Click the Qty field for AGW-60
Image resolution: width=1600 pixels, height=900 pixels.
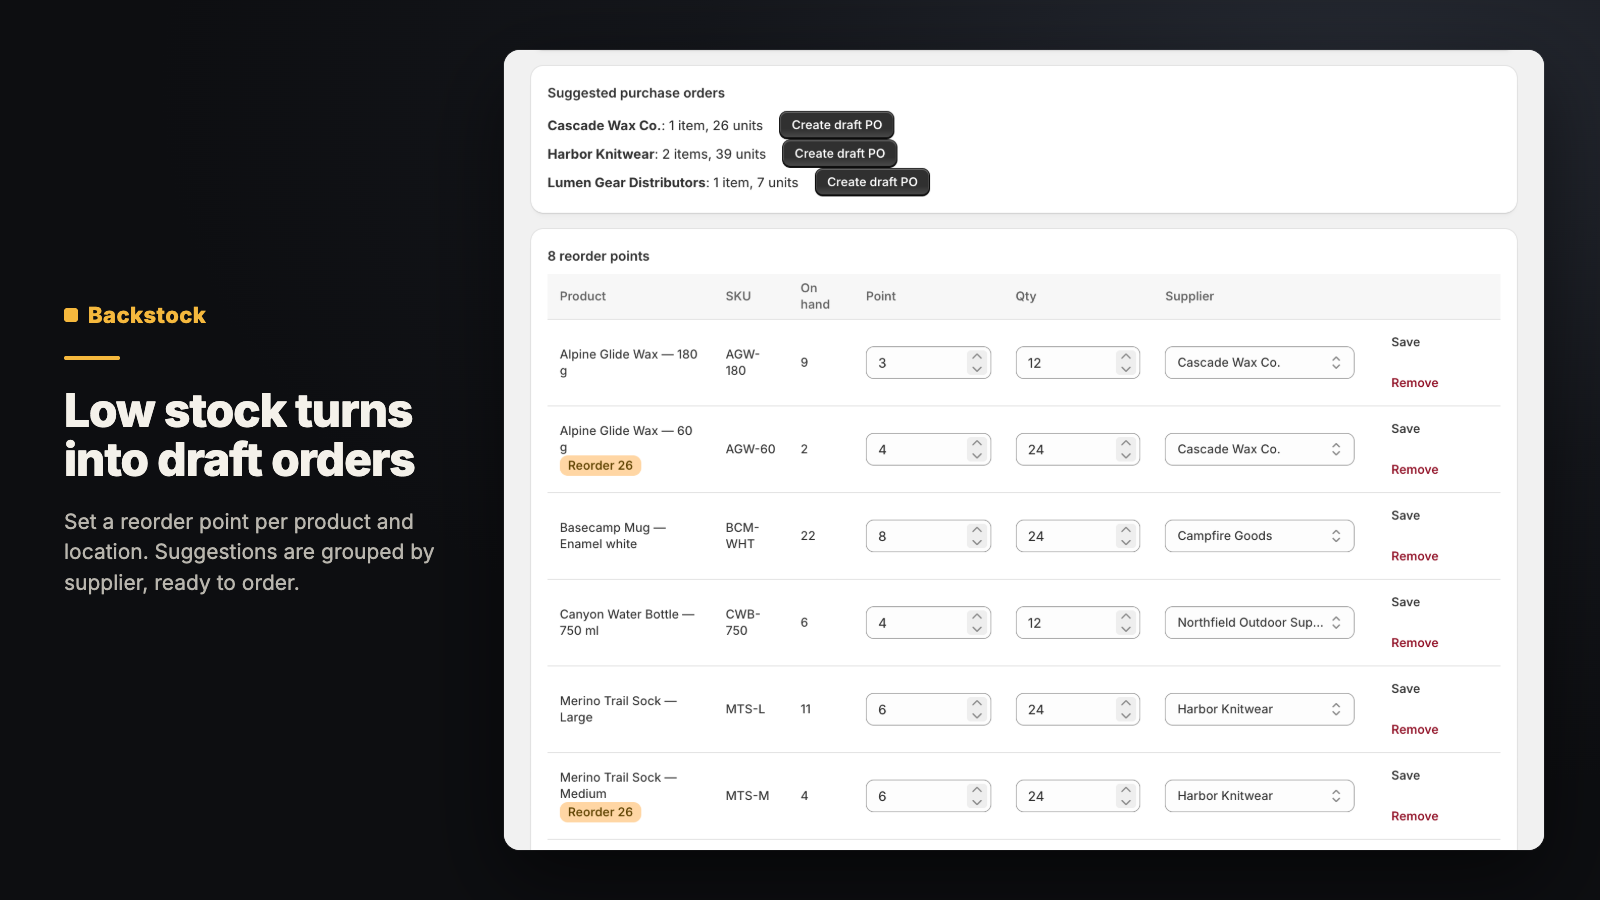pos(1078,450)
